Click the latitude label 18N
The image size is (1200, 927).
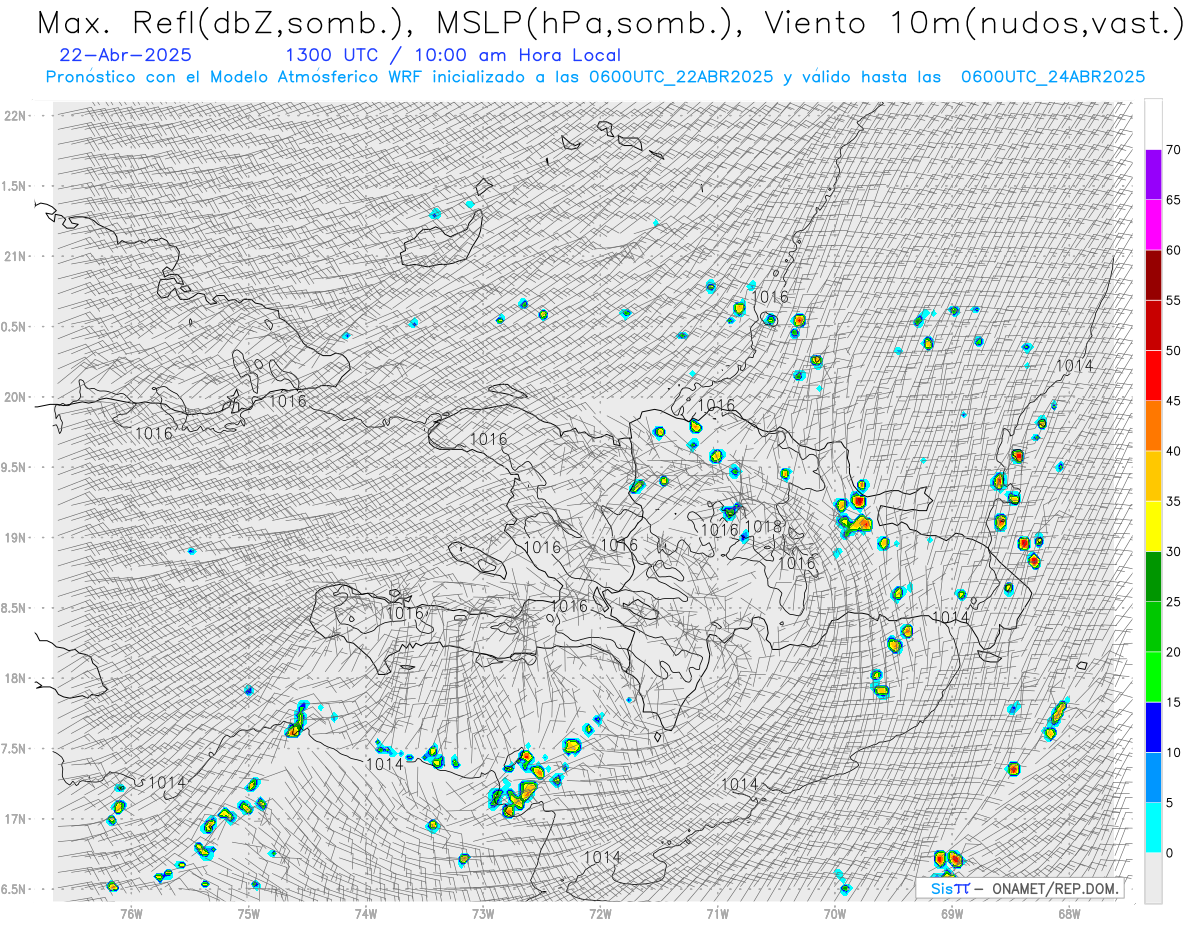pos(14,678)
